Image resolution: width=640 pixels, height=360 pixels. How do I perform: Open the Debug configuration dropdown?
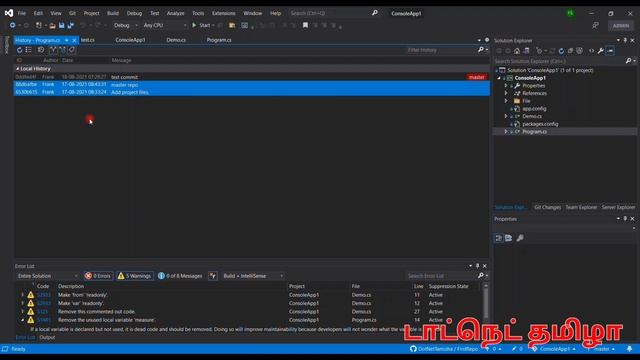(125, 25)
